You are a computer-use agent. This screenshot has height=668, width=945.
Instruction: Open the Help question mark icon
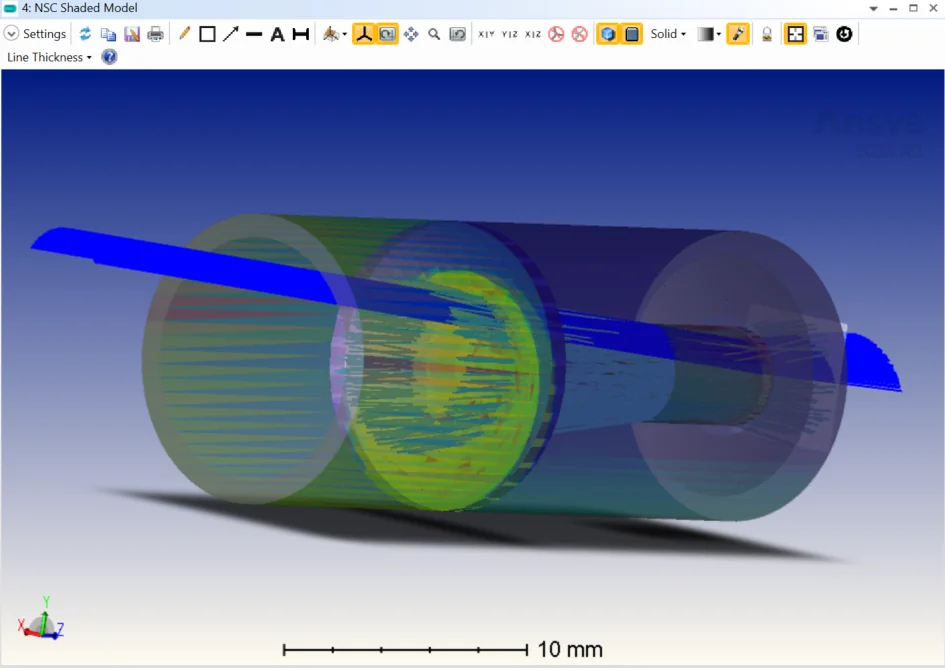[x=108, y=57]
